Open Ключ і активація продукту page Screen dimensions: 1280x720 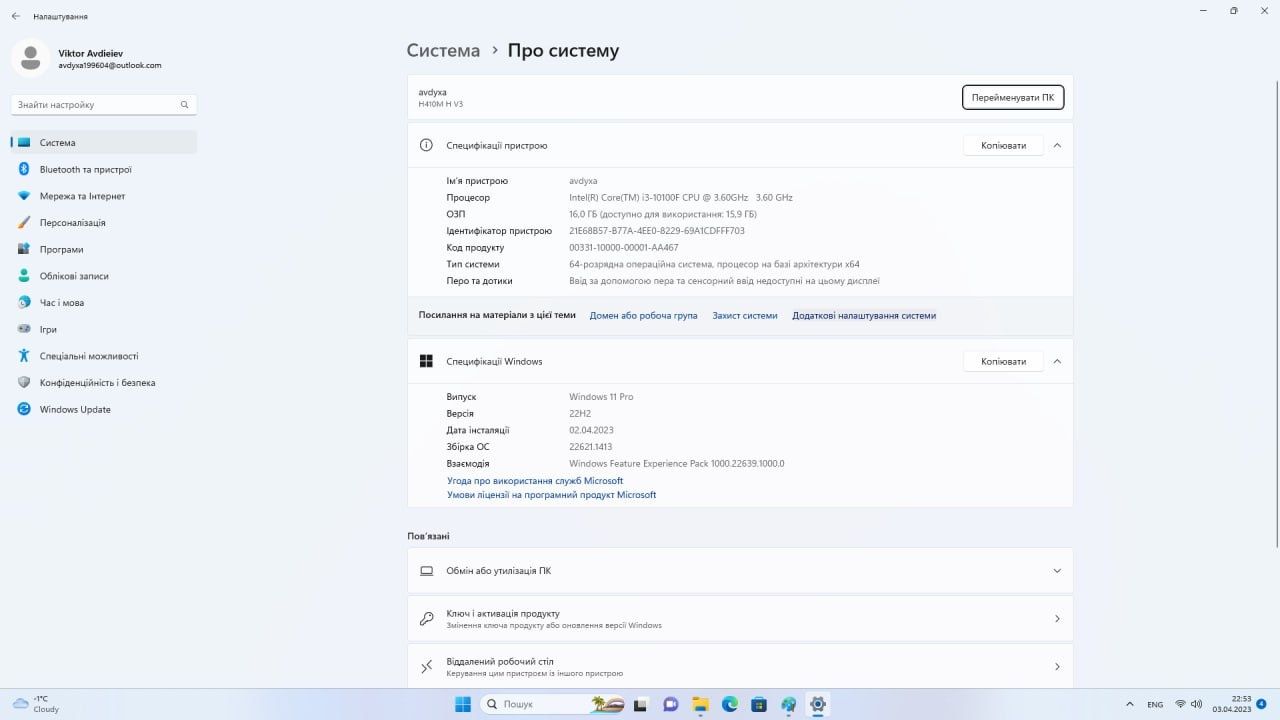click(740, 619)
